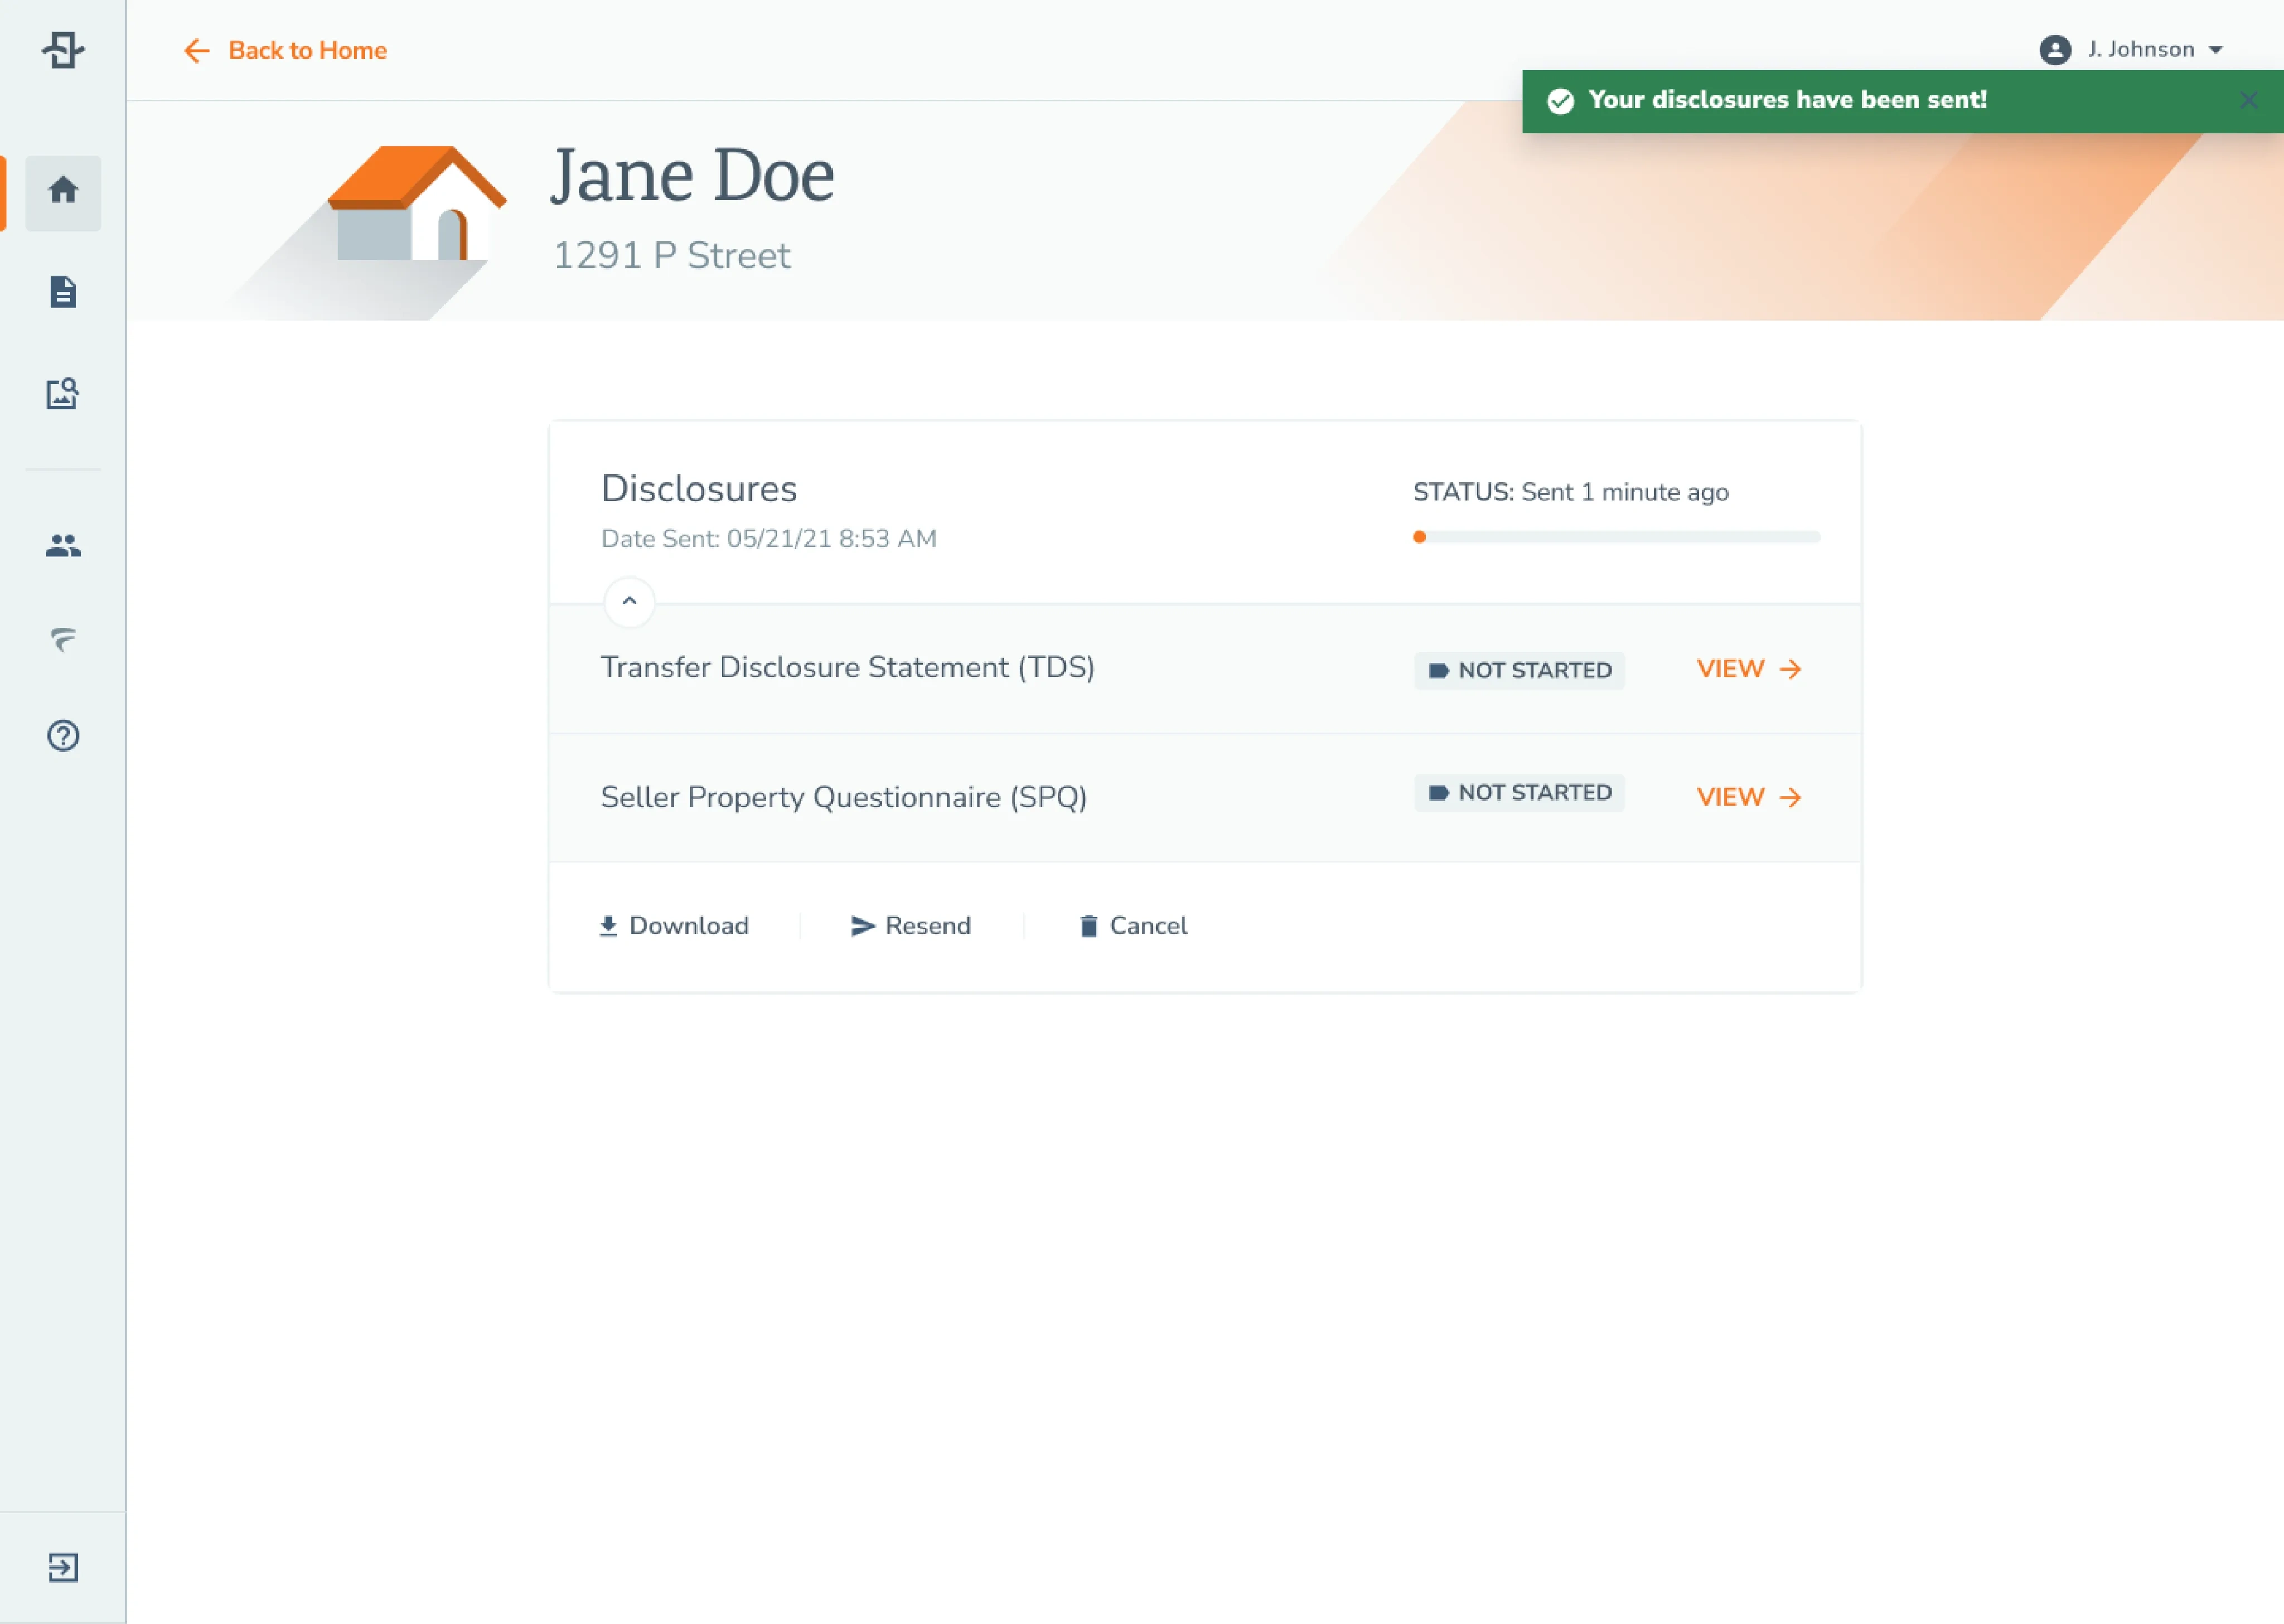Image resolution: width=2284 pixels, height=1624 pixels.
Task: View the Transfer Disclosure Statement
Action: click(1749, 669)
